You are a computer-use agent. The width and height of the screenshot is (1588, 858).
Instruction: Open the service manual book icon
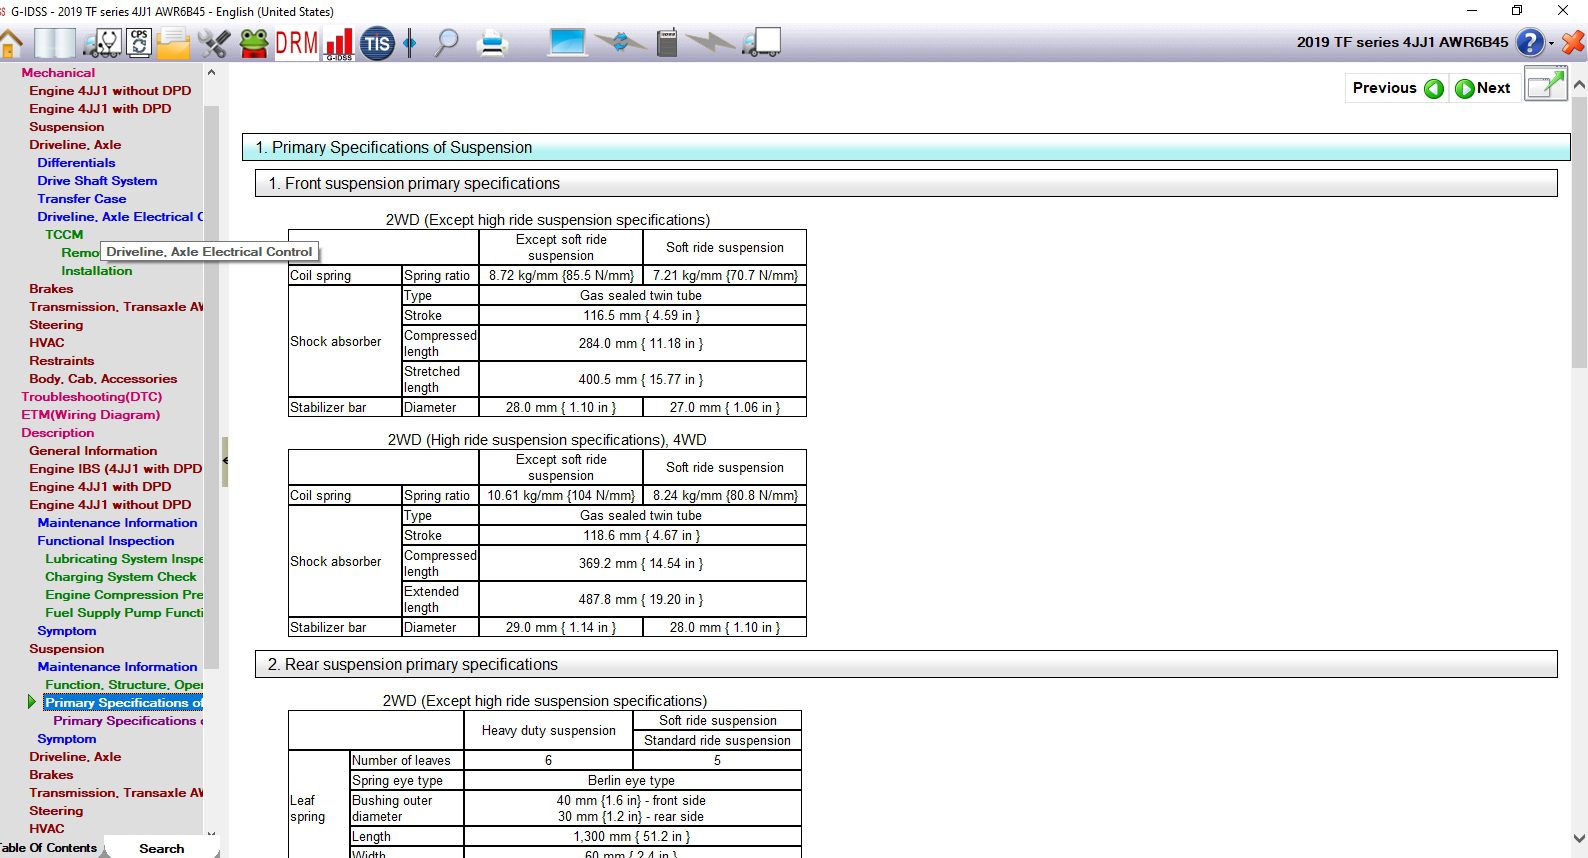[x=55, y=43]
